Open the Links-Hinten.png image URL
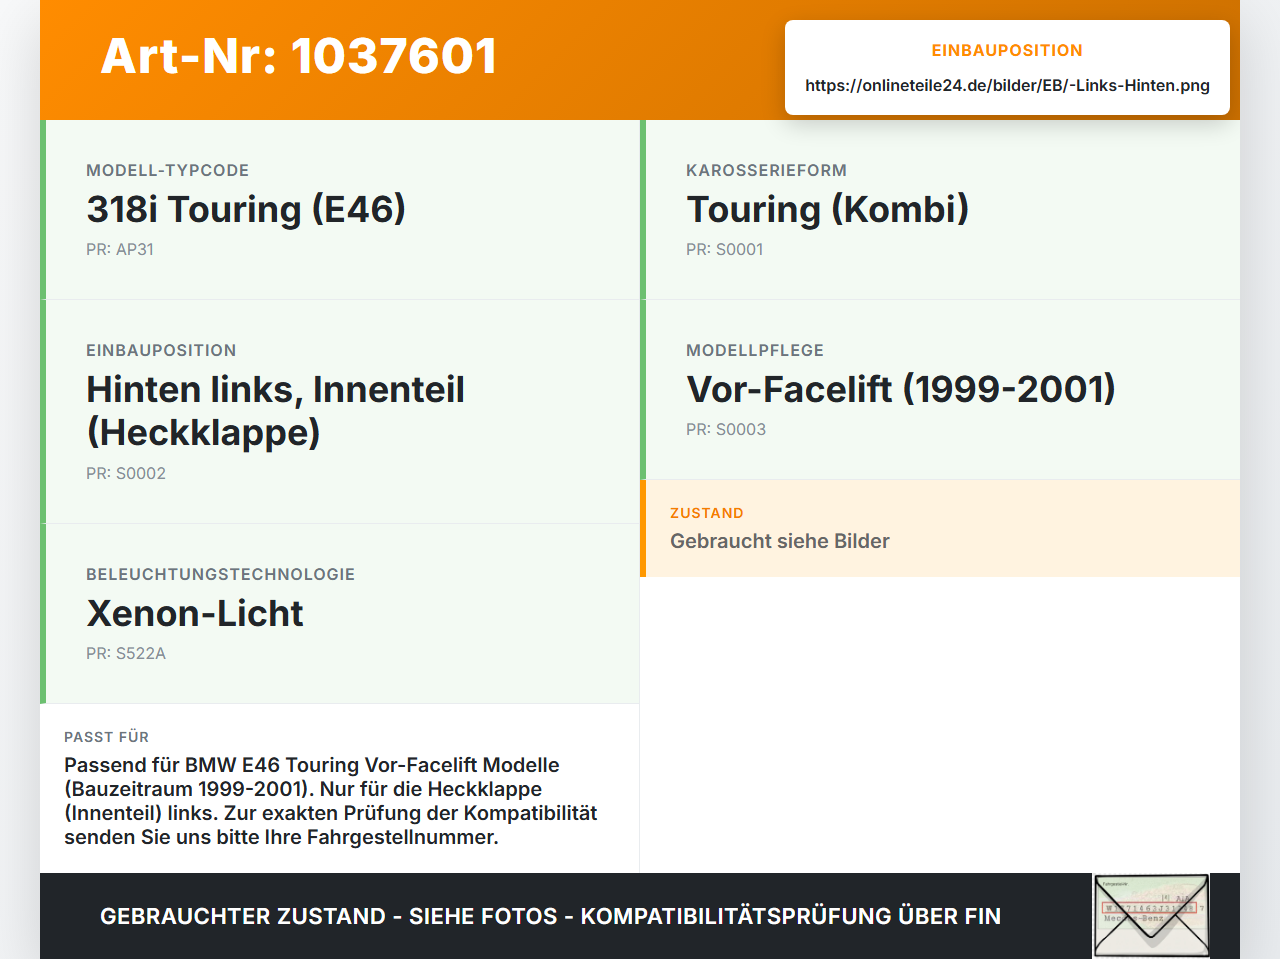Viewport: 1280px width, 959px height. coord(1007,85)
